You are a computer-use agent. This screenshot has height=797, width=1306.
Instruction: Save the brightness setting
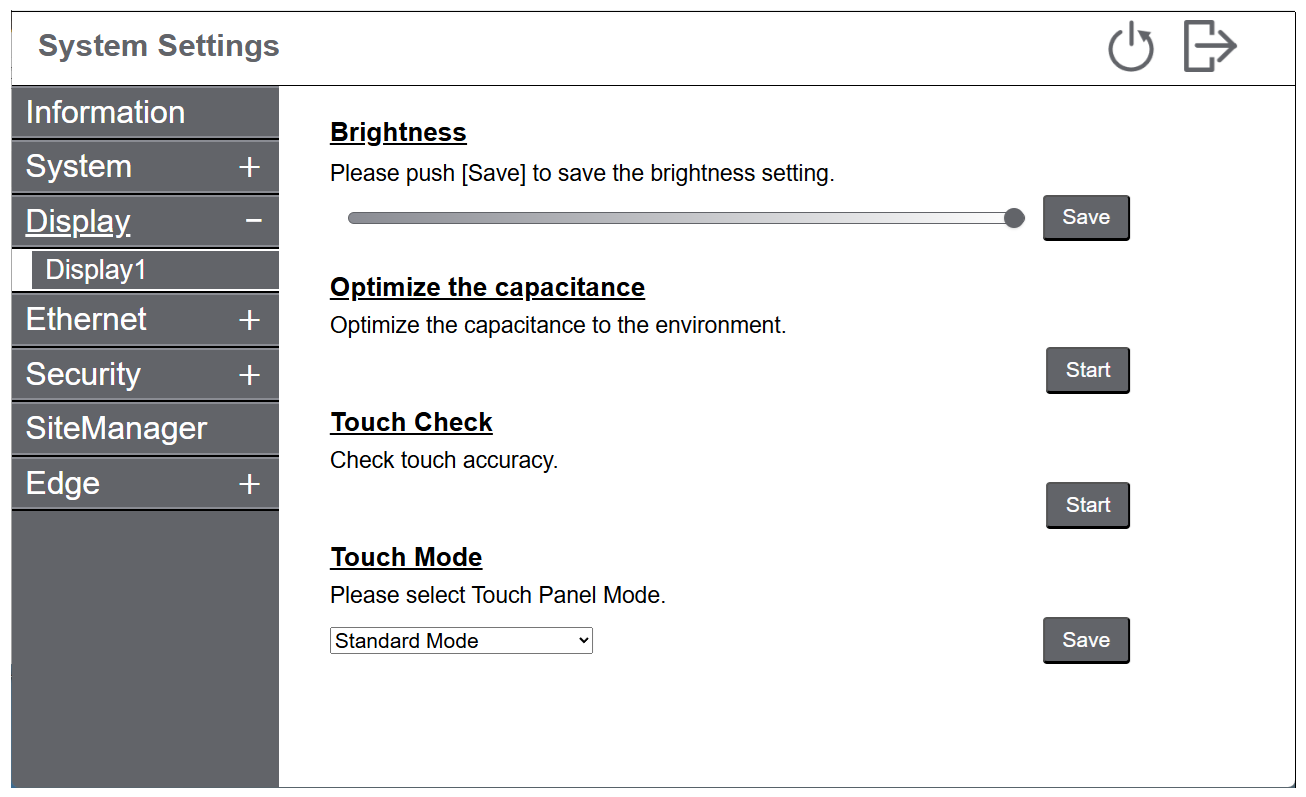click(x=1086, y=217)
